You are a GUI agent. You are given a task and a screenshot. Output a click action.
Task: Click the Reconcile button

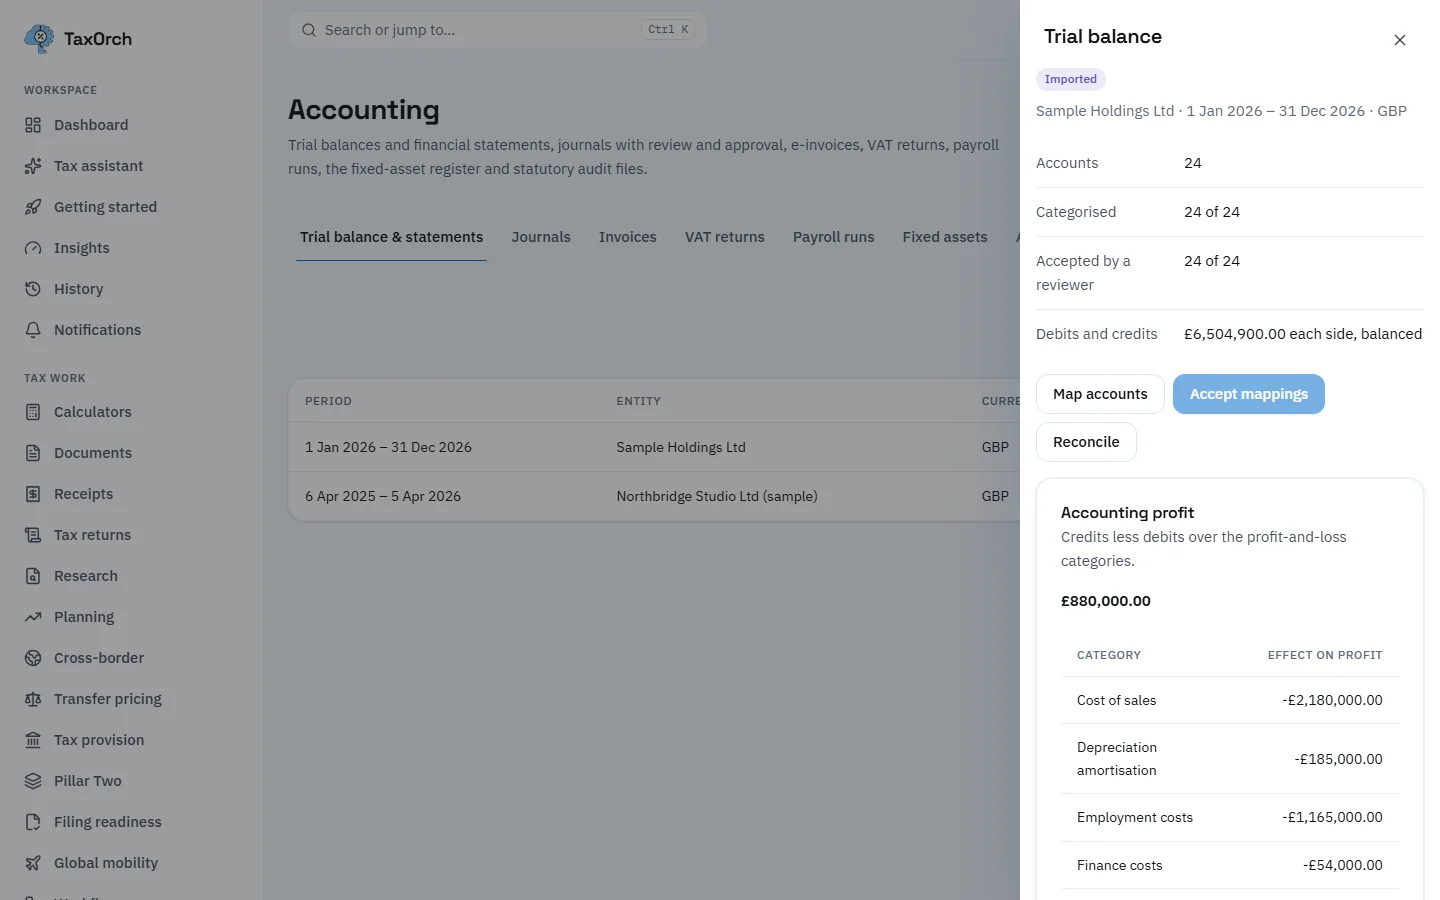(x=1086, y=442)
